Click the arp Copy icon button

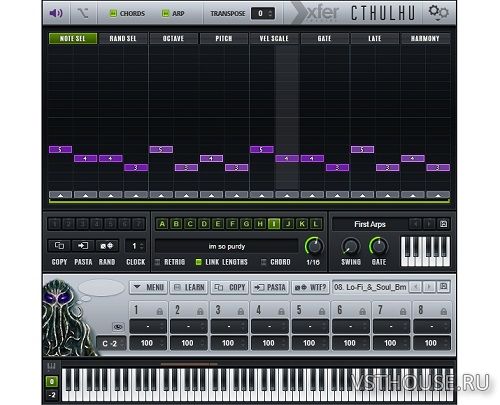(x=59, y=246)
